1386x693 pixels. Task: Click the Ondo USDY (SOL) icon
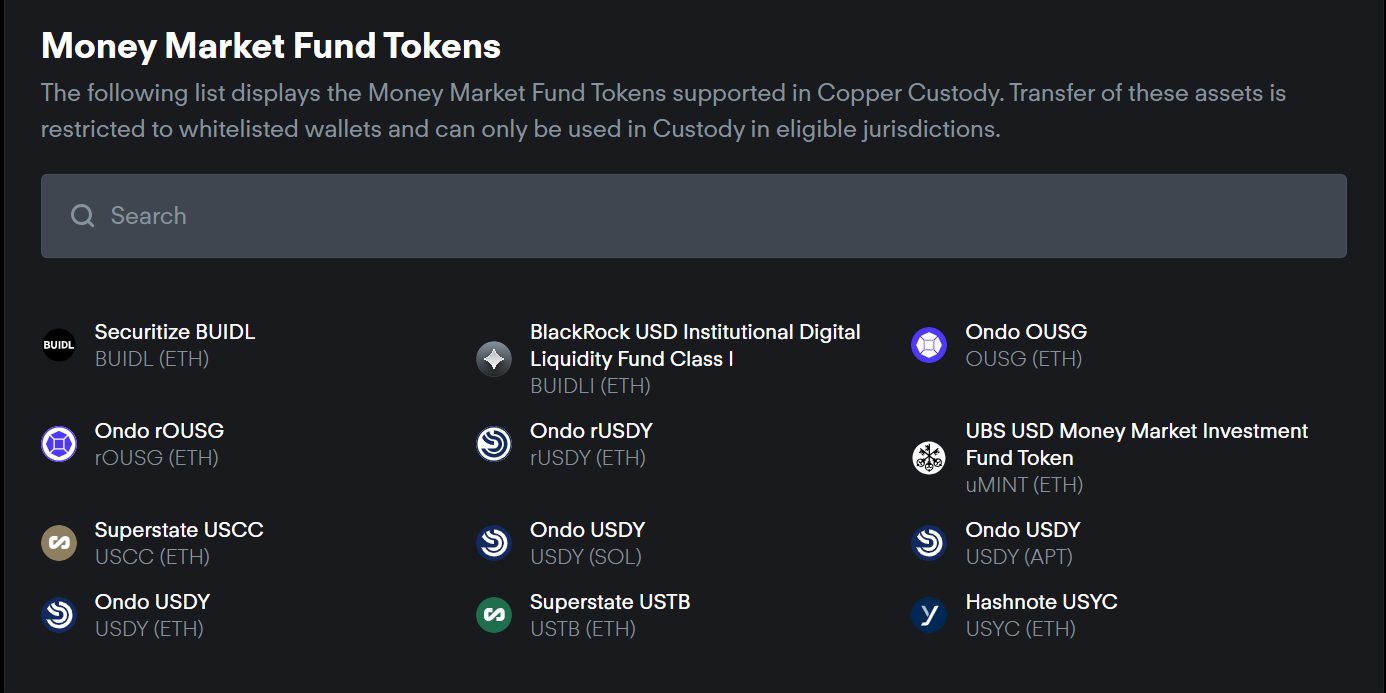pyautogui.click(x=494, y=543)
